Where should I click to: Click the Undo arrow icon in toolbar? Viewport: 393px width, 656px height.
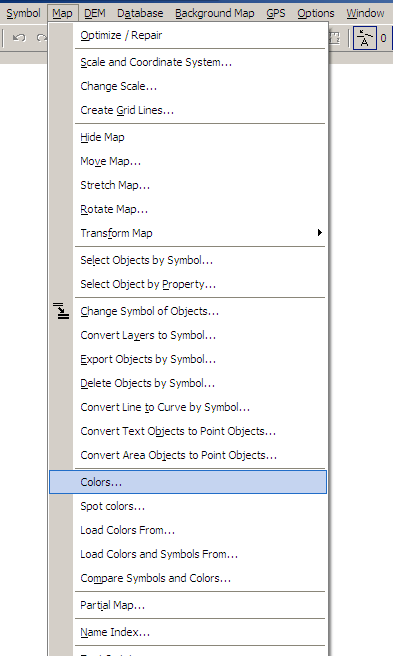click(19, 38)
